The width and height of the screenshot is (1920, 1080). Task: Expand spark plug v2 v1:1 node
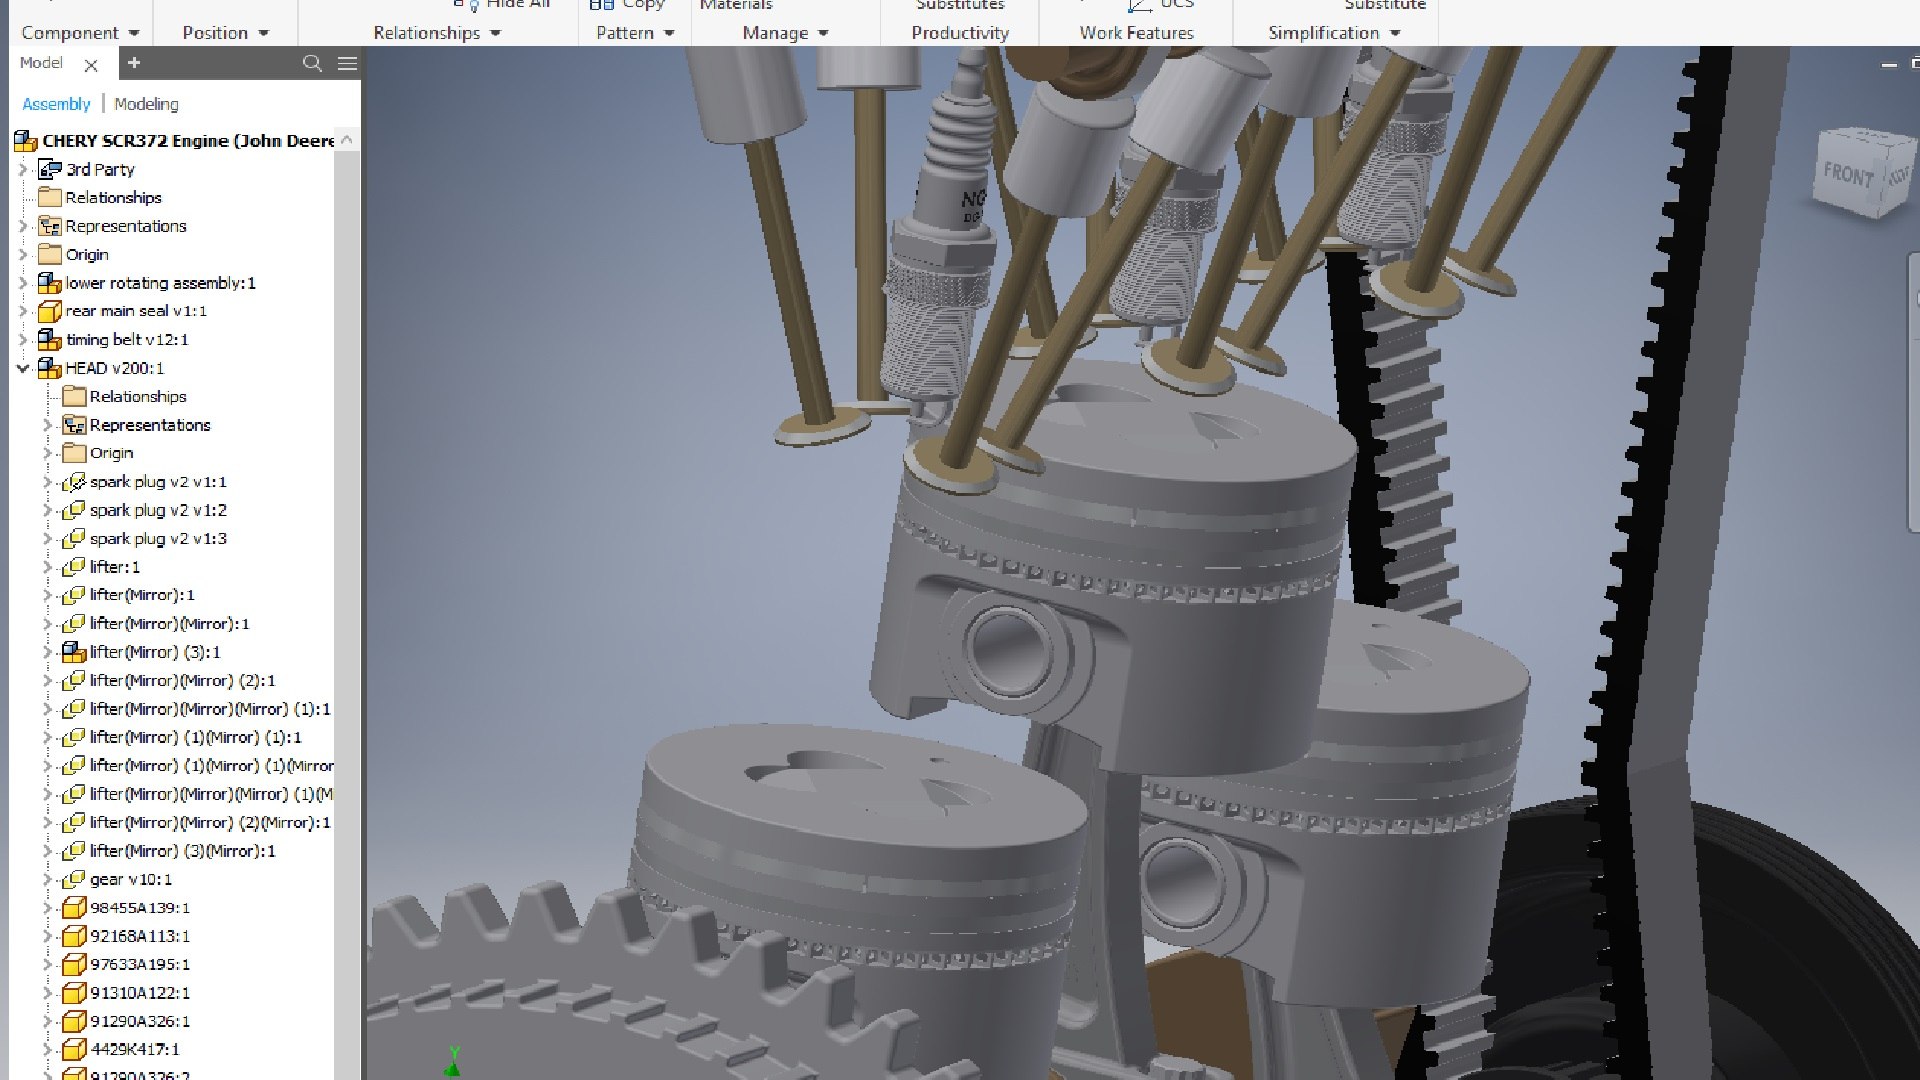coord(47,482)
